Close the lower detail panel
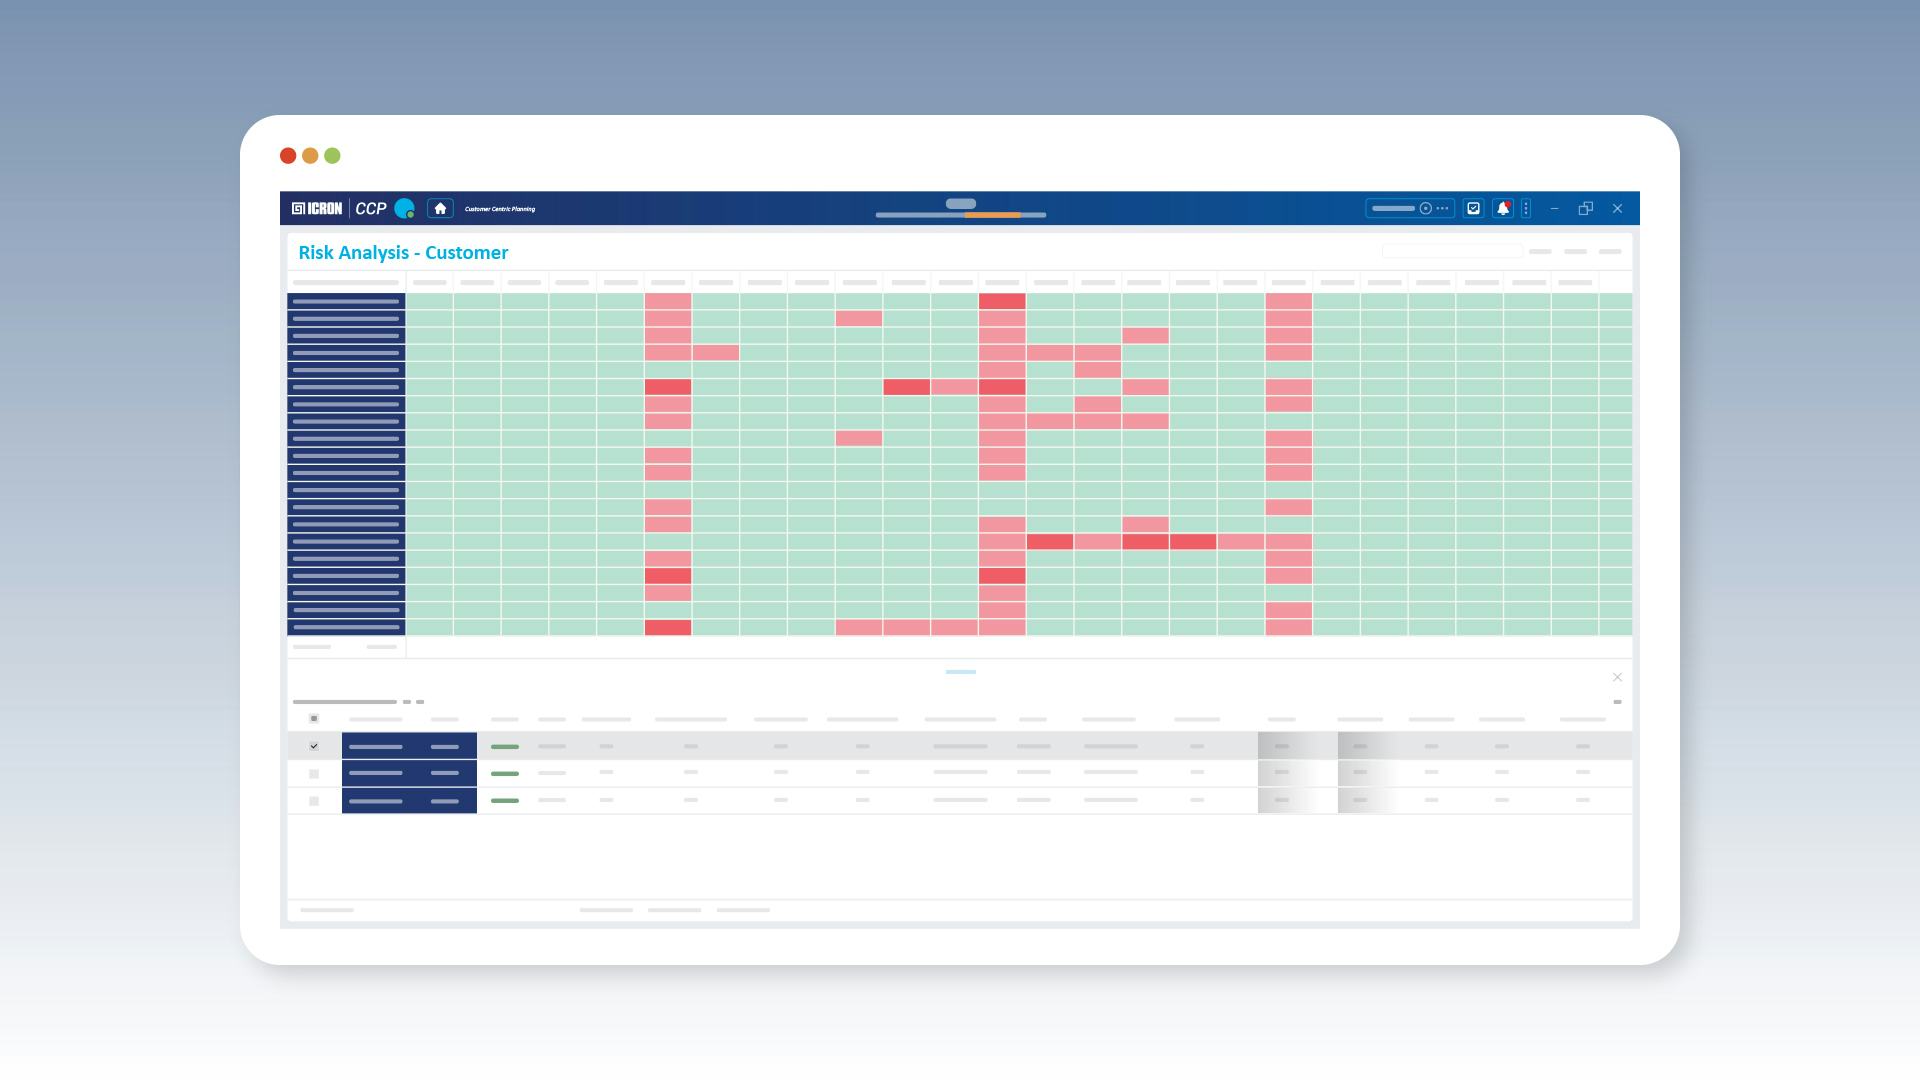Screen dimensions: 1920x1080 point(1617,677)
